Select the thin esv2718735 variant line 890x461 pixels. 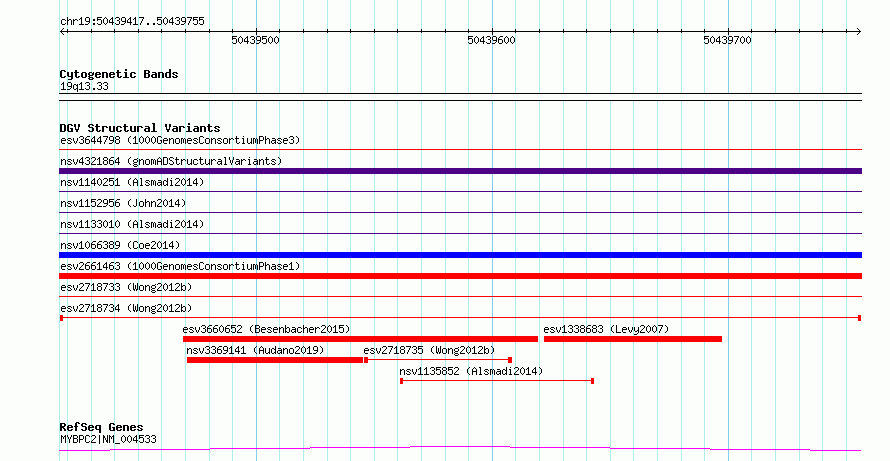(x=438, y=360)
